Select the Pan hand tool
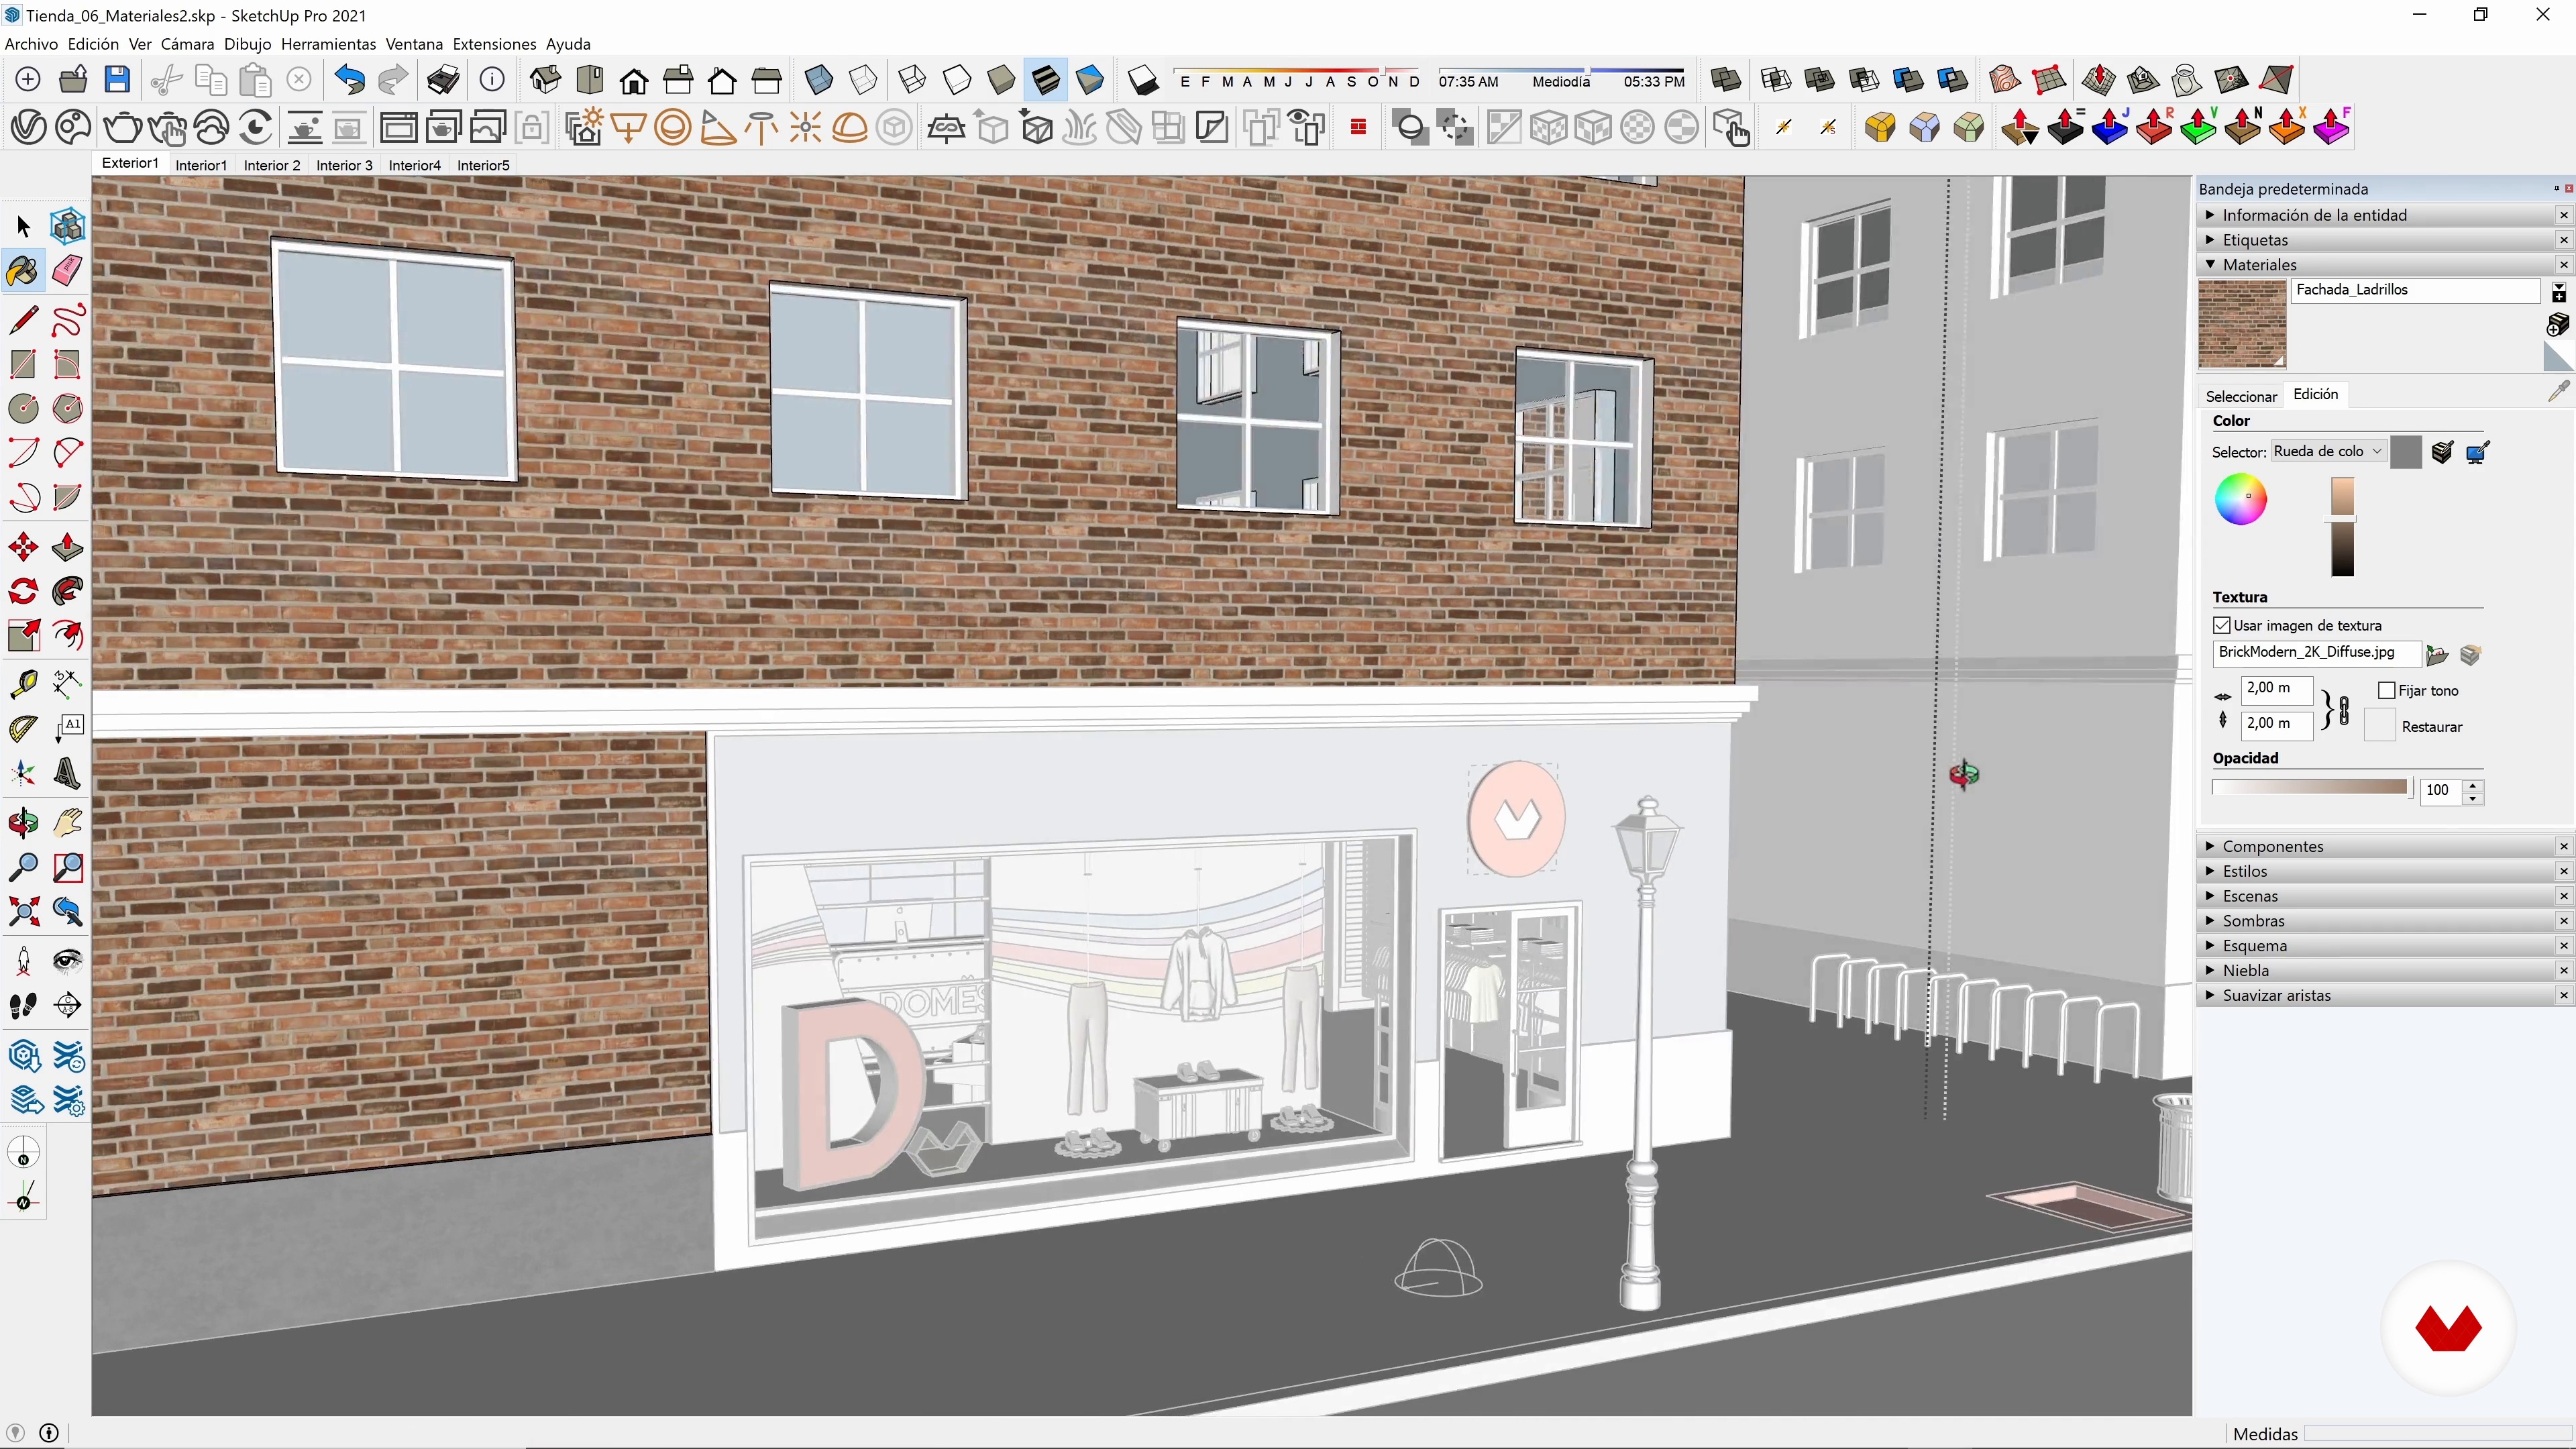This screenshot has height=1449, width=2576. [67, 823]
